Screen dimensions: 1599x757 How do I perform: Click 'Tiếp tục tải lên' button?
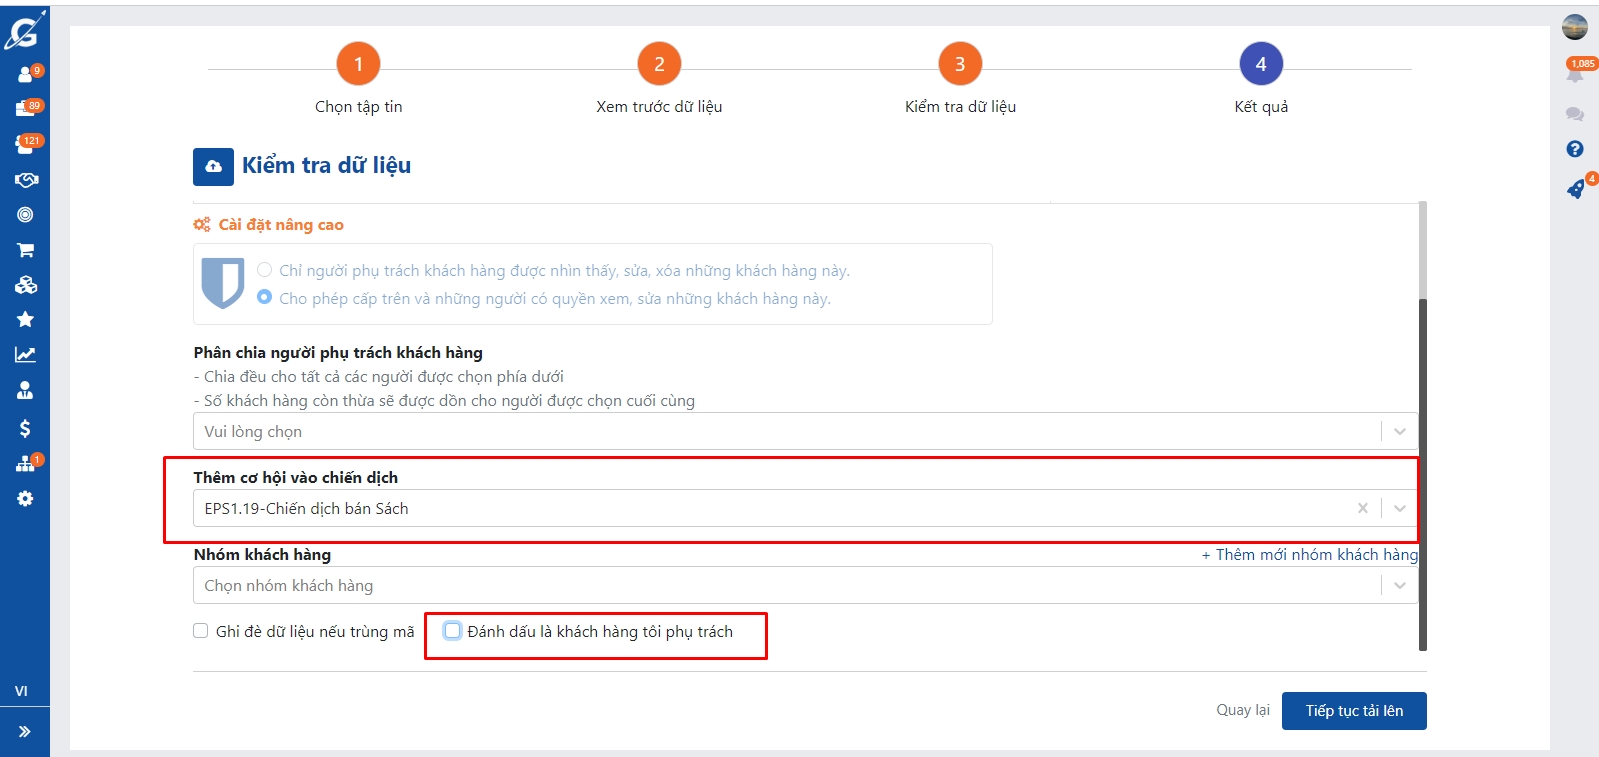tap(1353, 711)
